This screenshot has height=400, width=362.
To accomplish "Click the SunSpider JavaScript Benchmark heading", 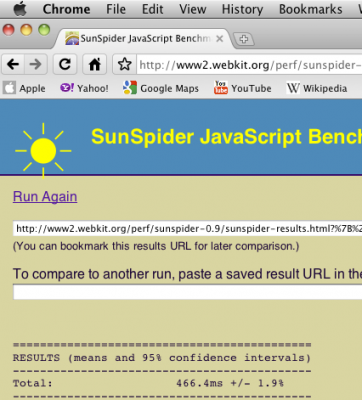I will (x=226, y=137).
